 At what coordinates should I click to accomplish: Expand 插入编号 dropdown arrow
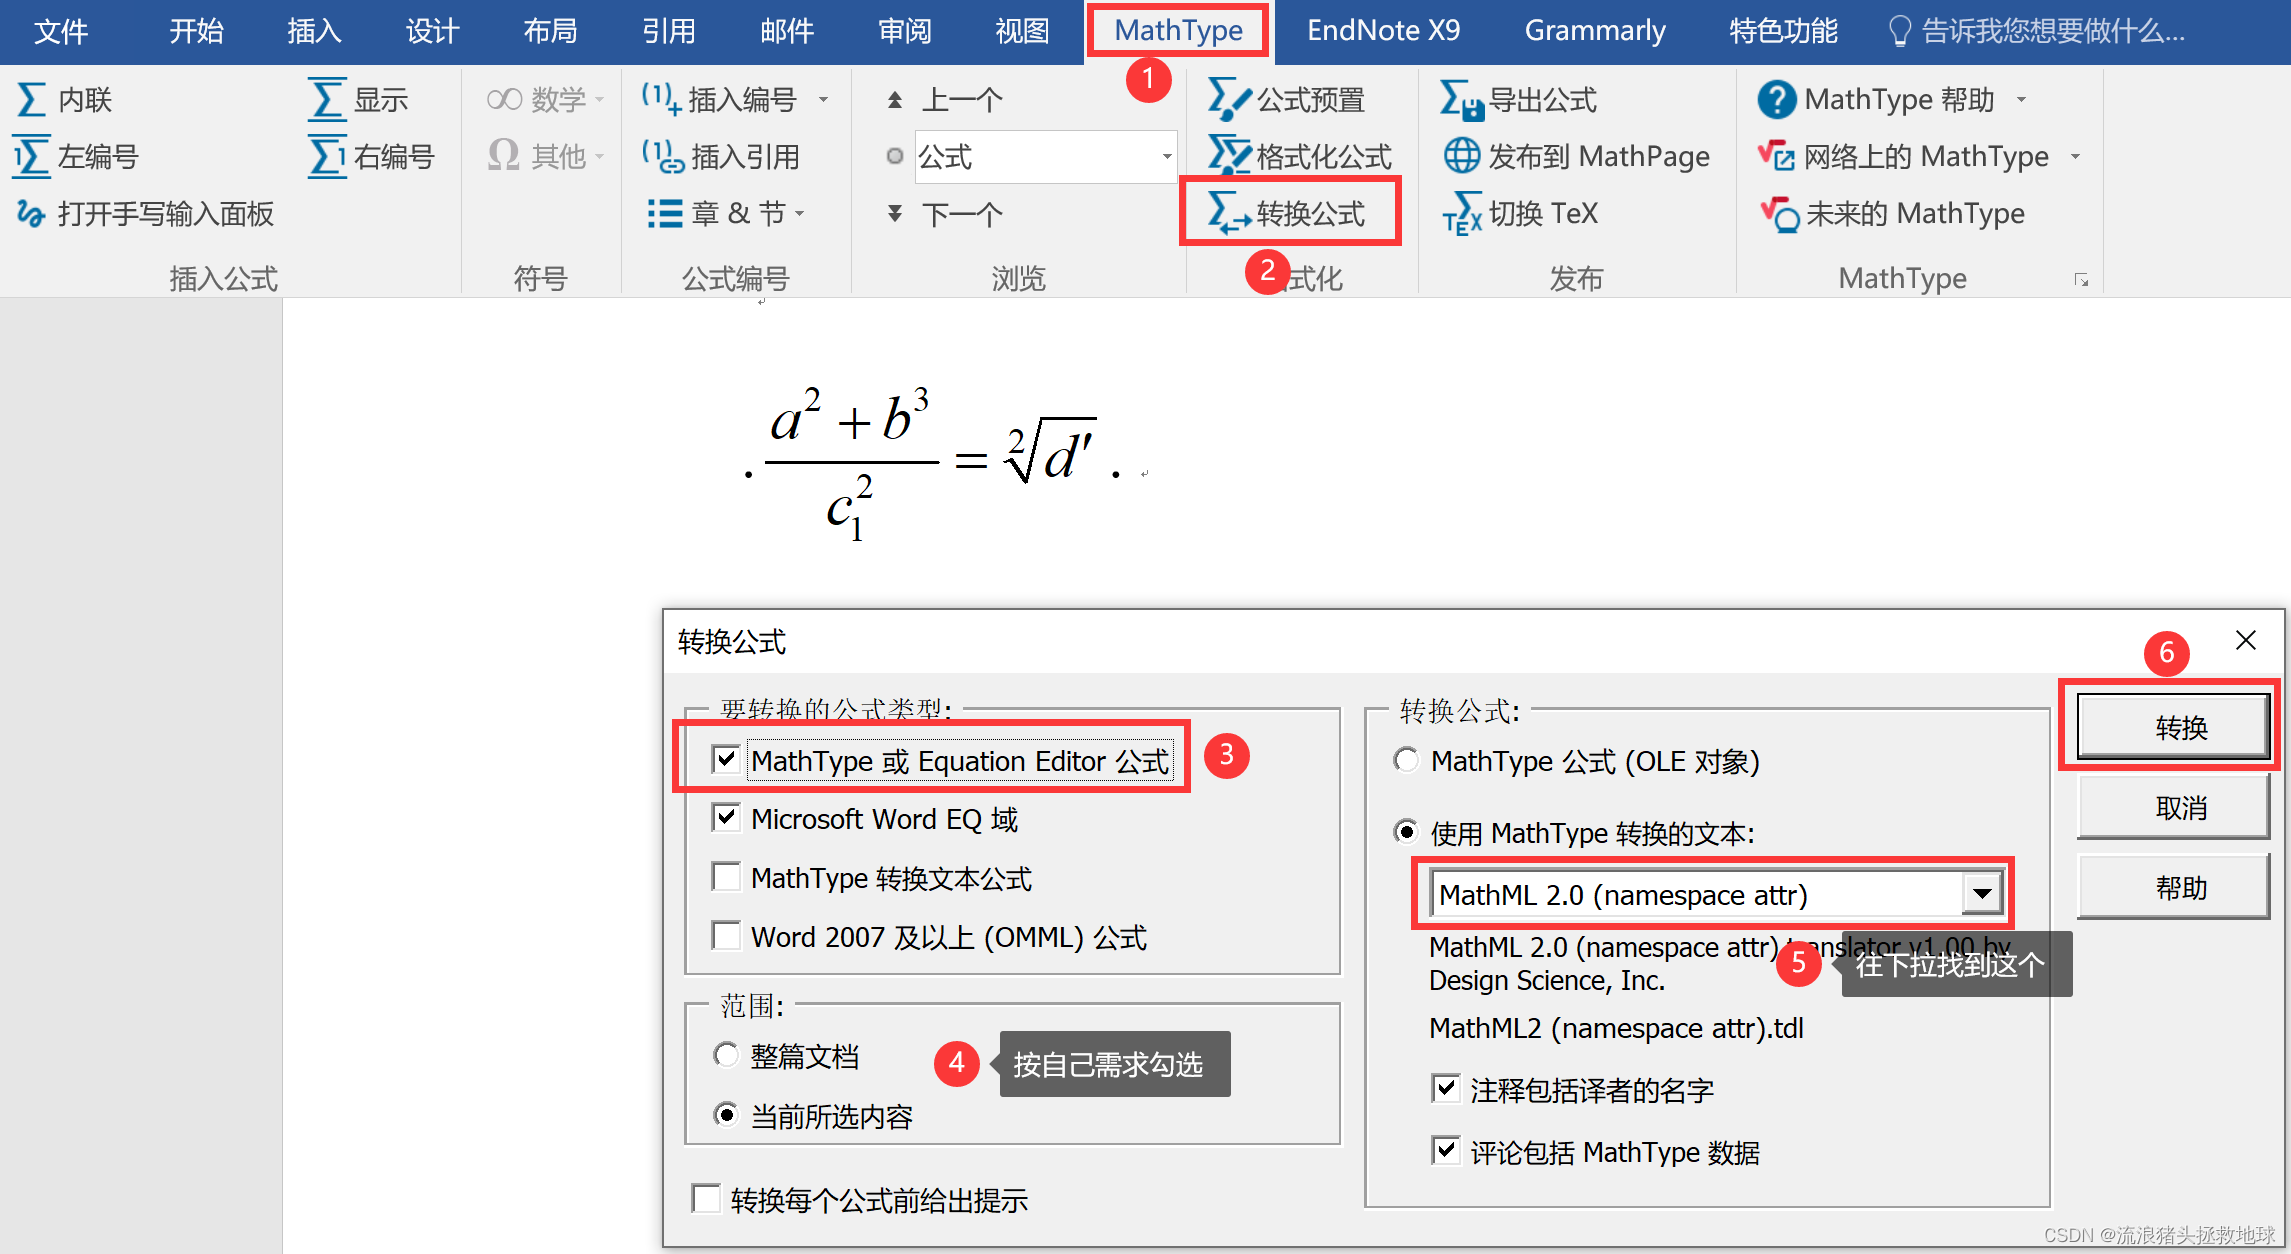click(824, 99)
